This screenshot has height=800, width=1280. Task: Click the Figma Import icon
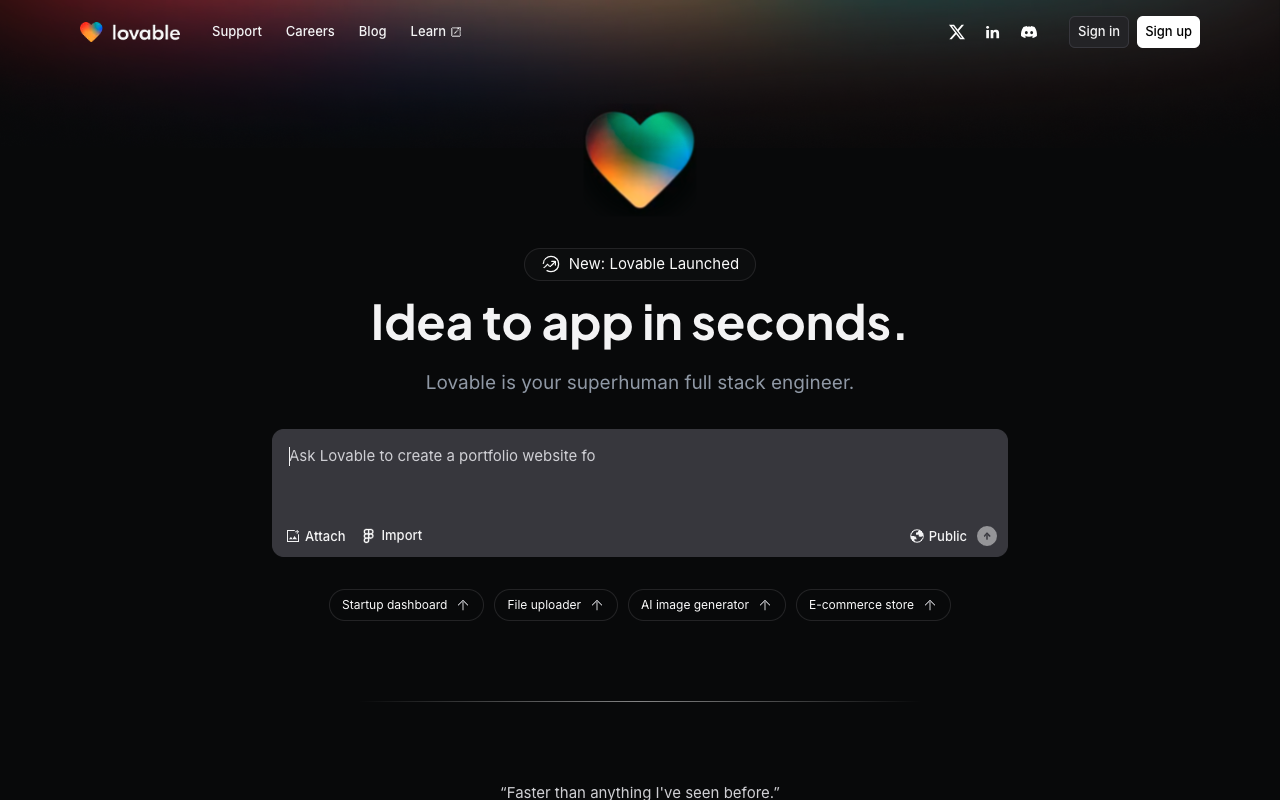click(x=368, y=536)
